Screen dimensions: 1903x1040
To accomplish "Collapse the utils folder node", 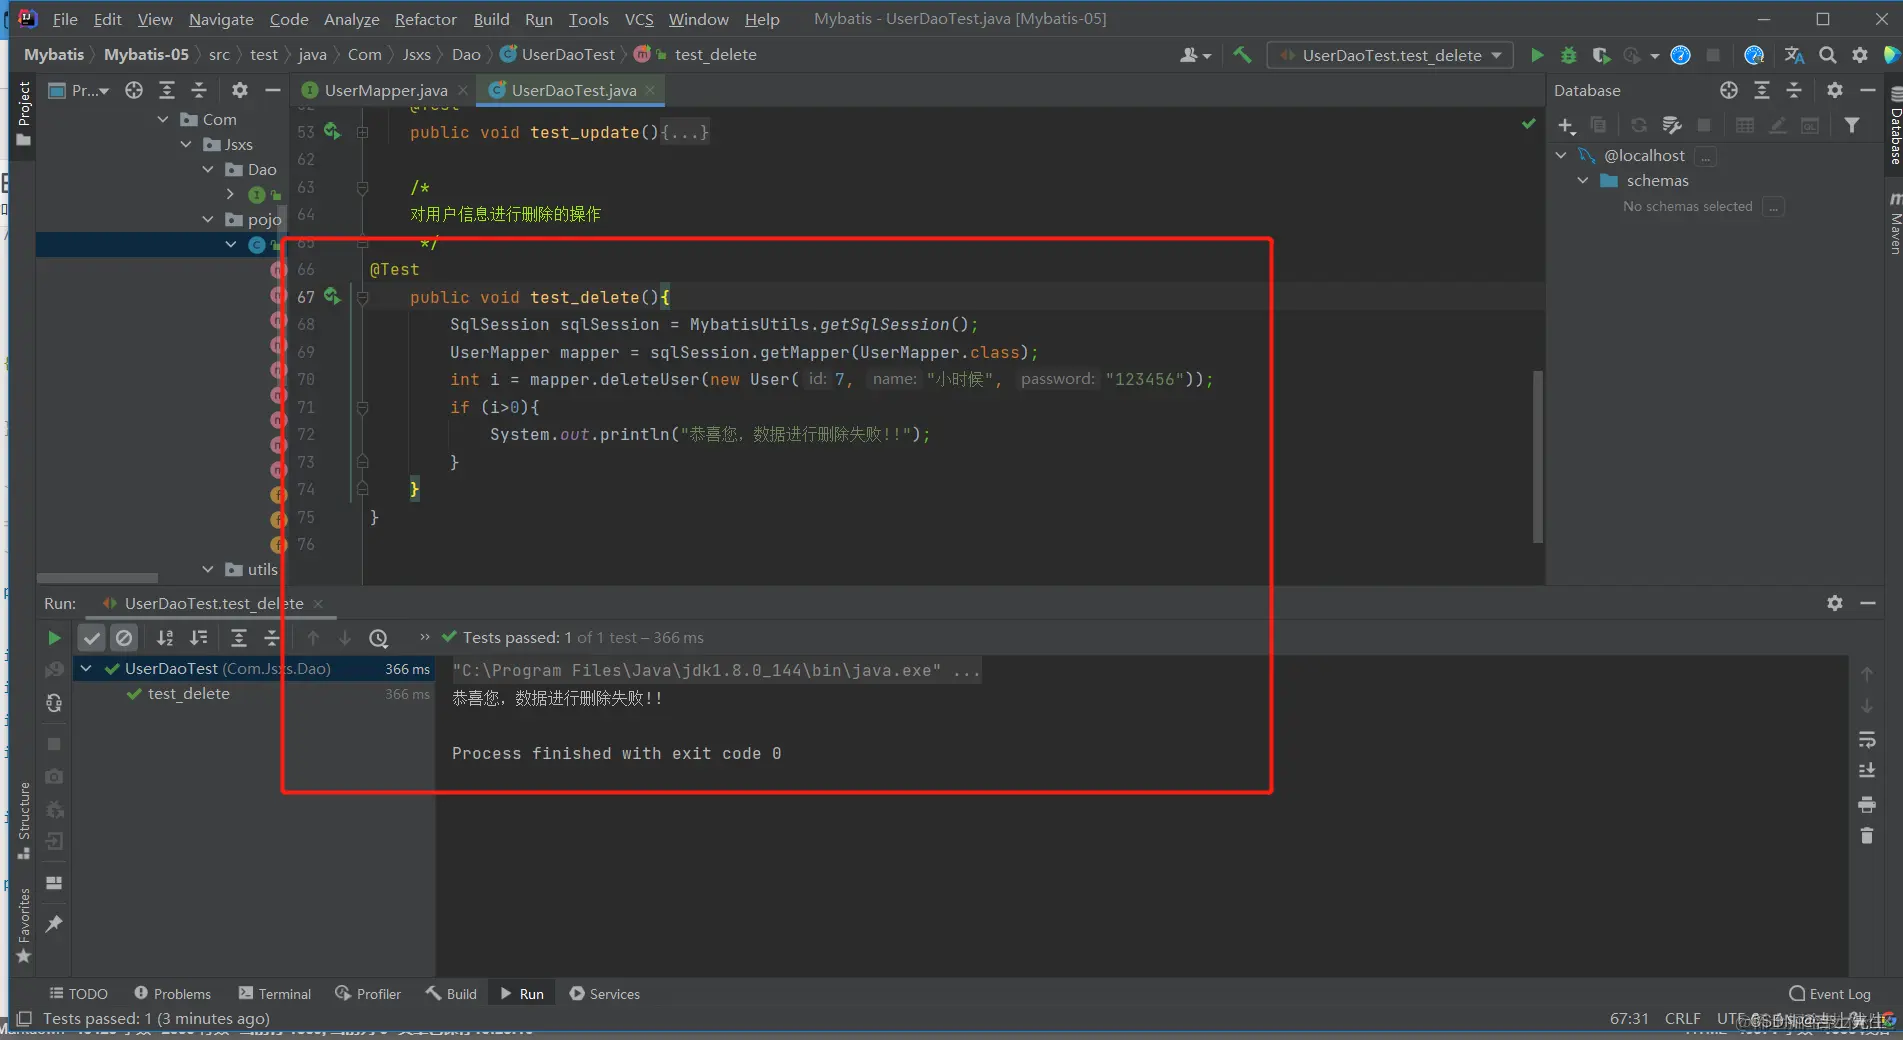I will click(208, 569).
